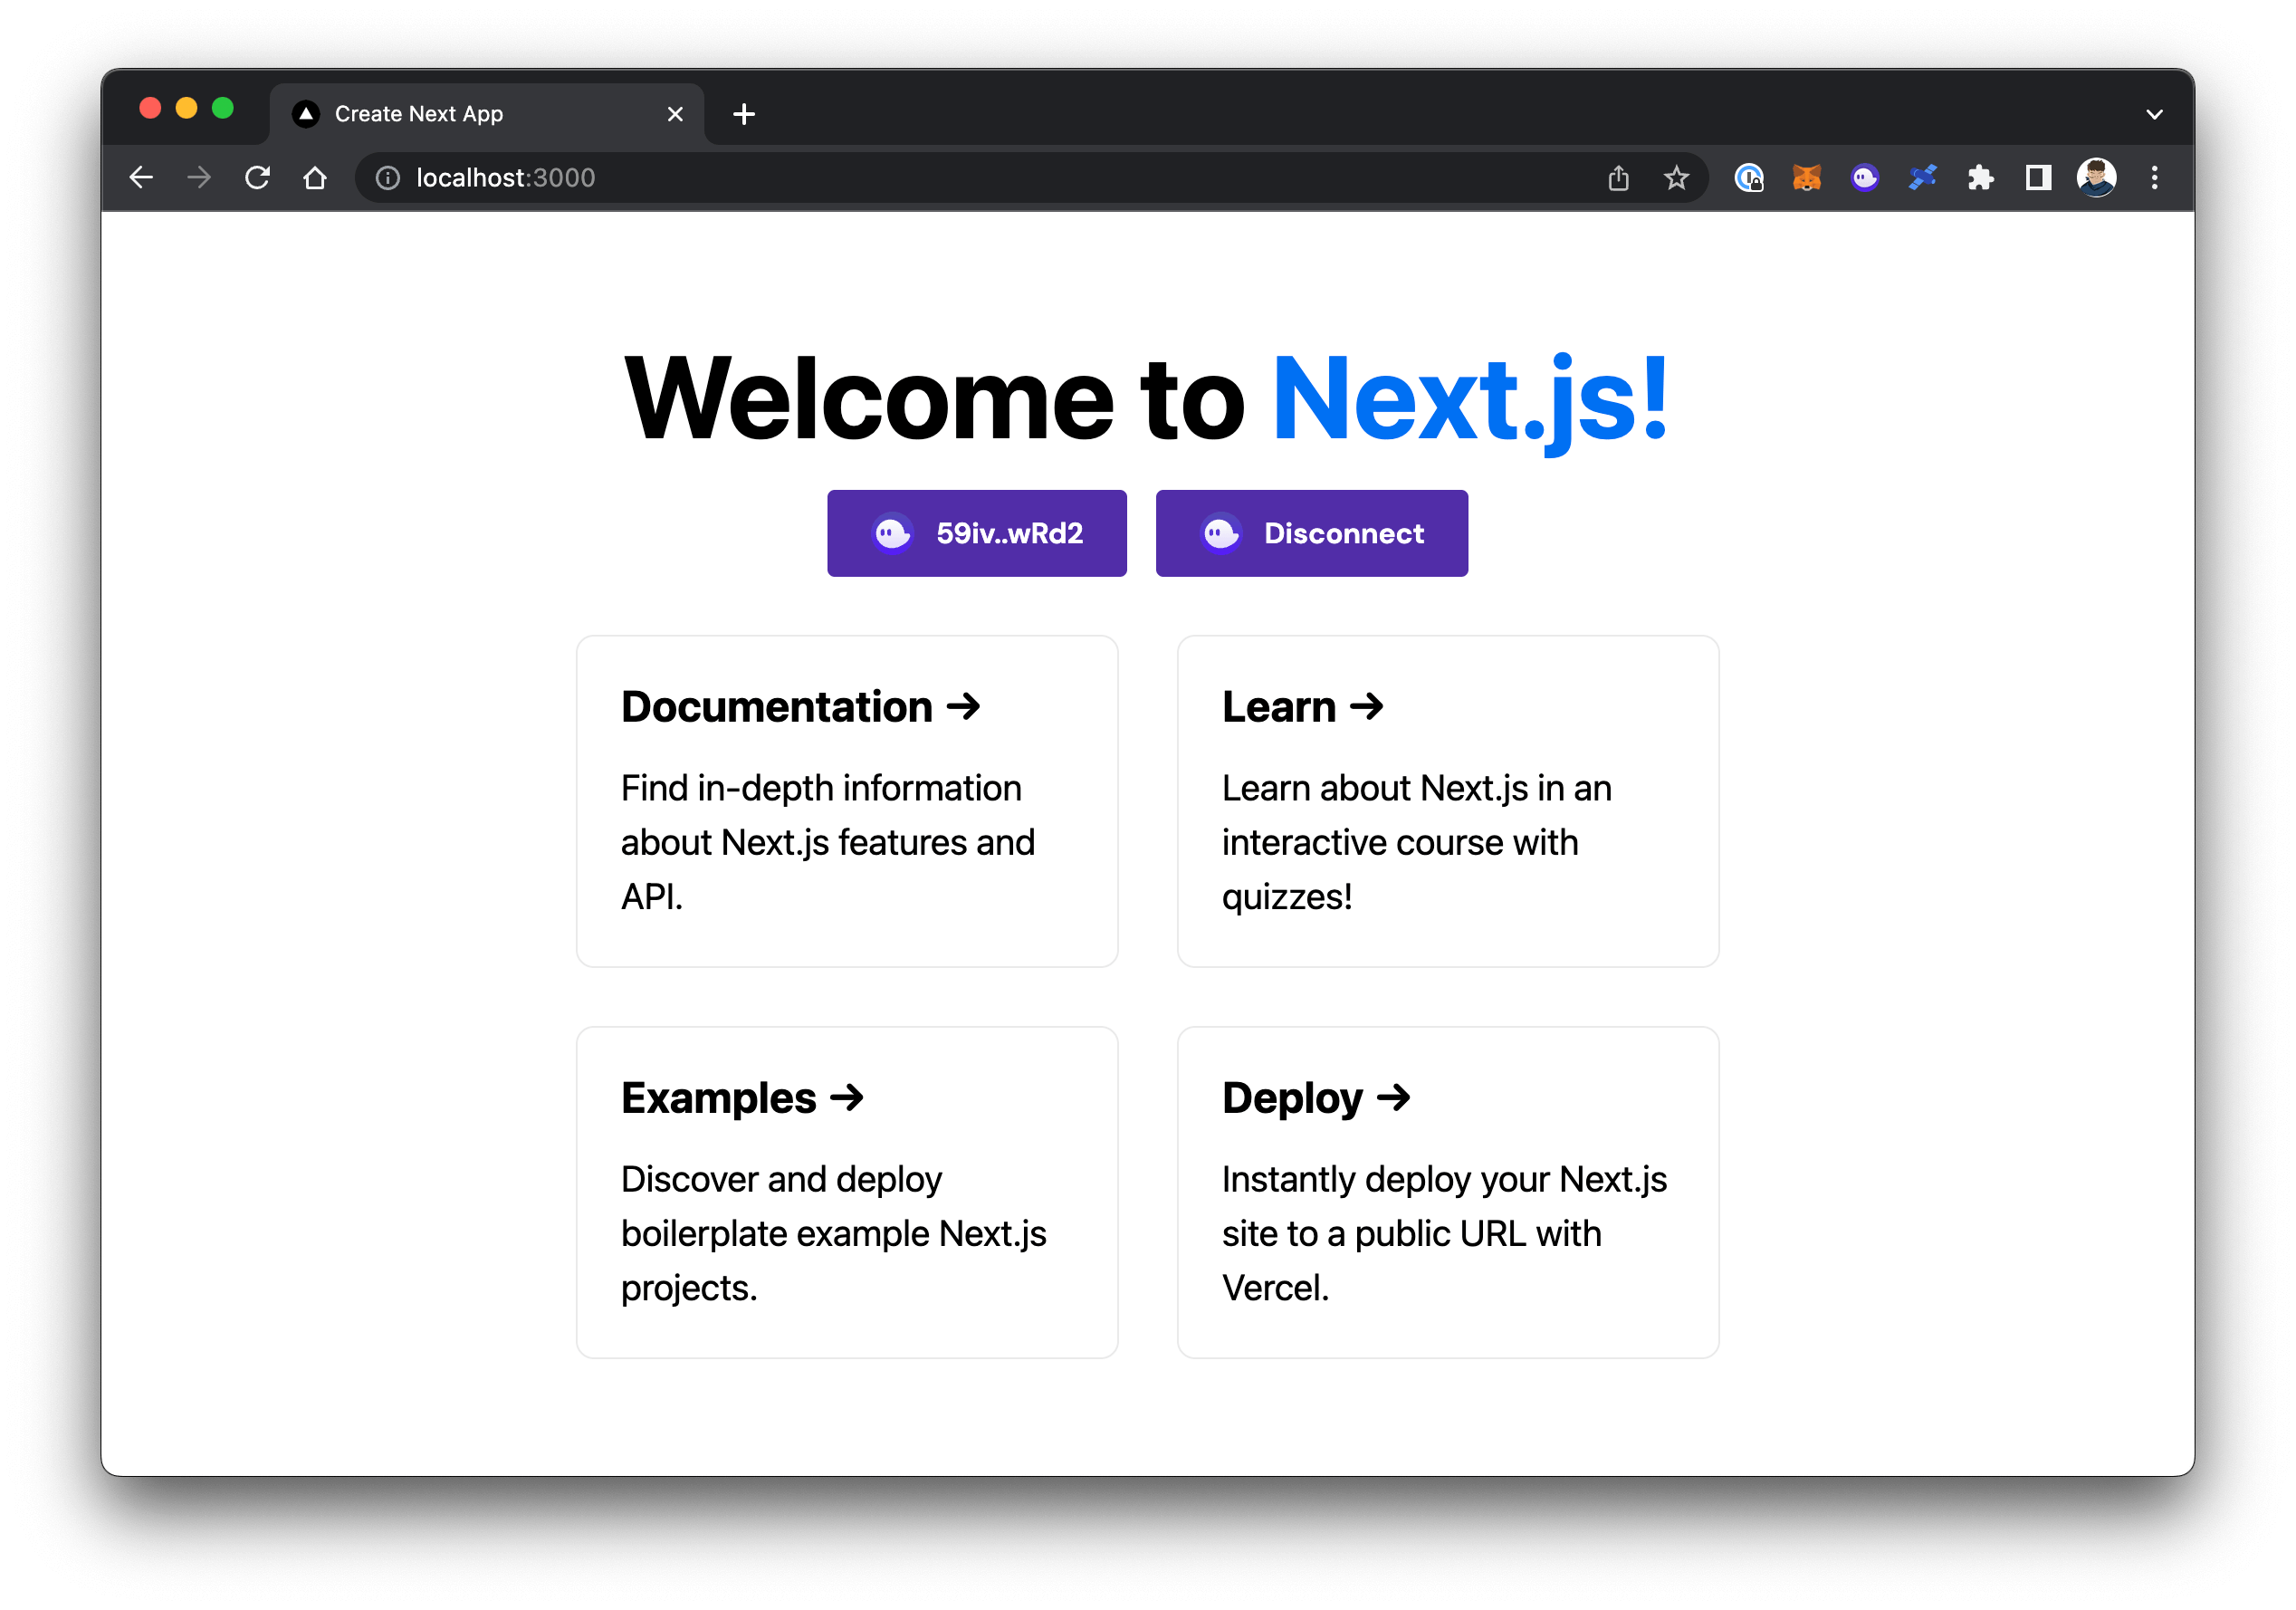
Task: Open the blue satellite extension
Action: [x=1922, y=178]
